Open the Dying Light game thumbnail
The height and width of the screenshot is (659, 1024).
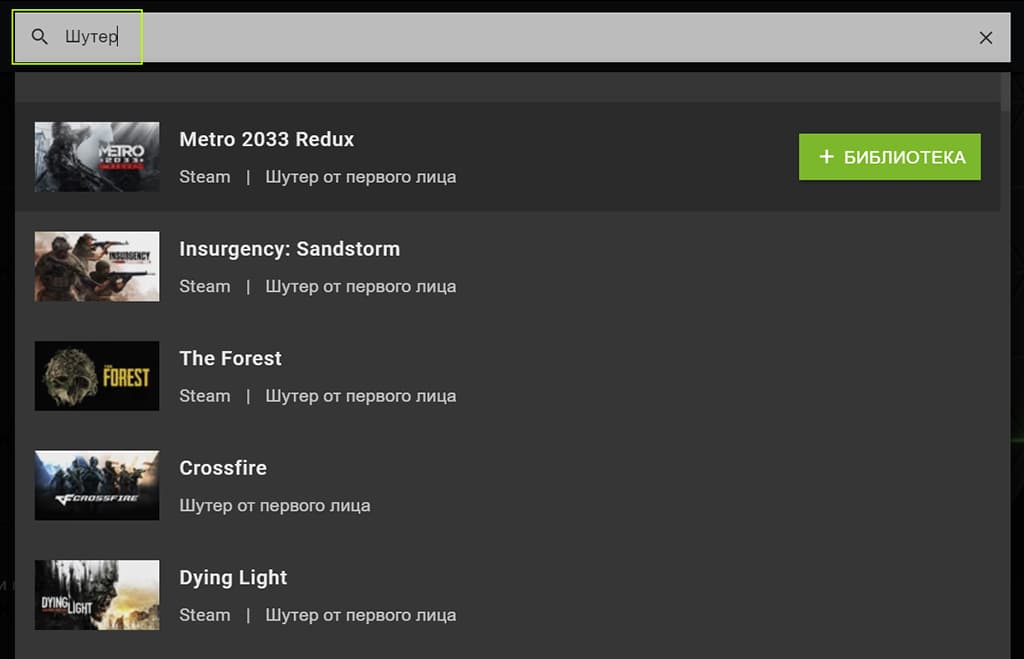click(x=97, y=595)
